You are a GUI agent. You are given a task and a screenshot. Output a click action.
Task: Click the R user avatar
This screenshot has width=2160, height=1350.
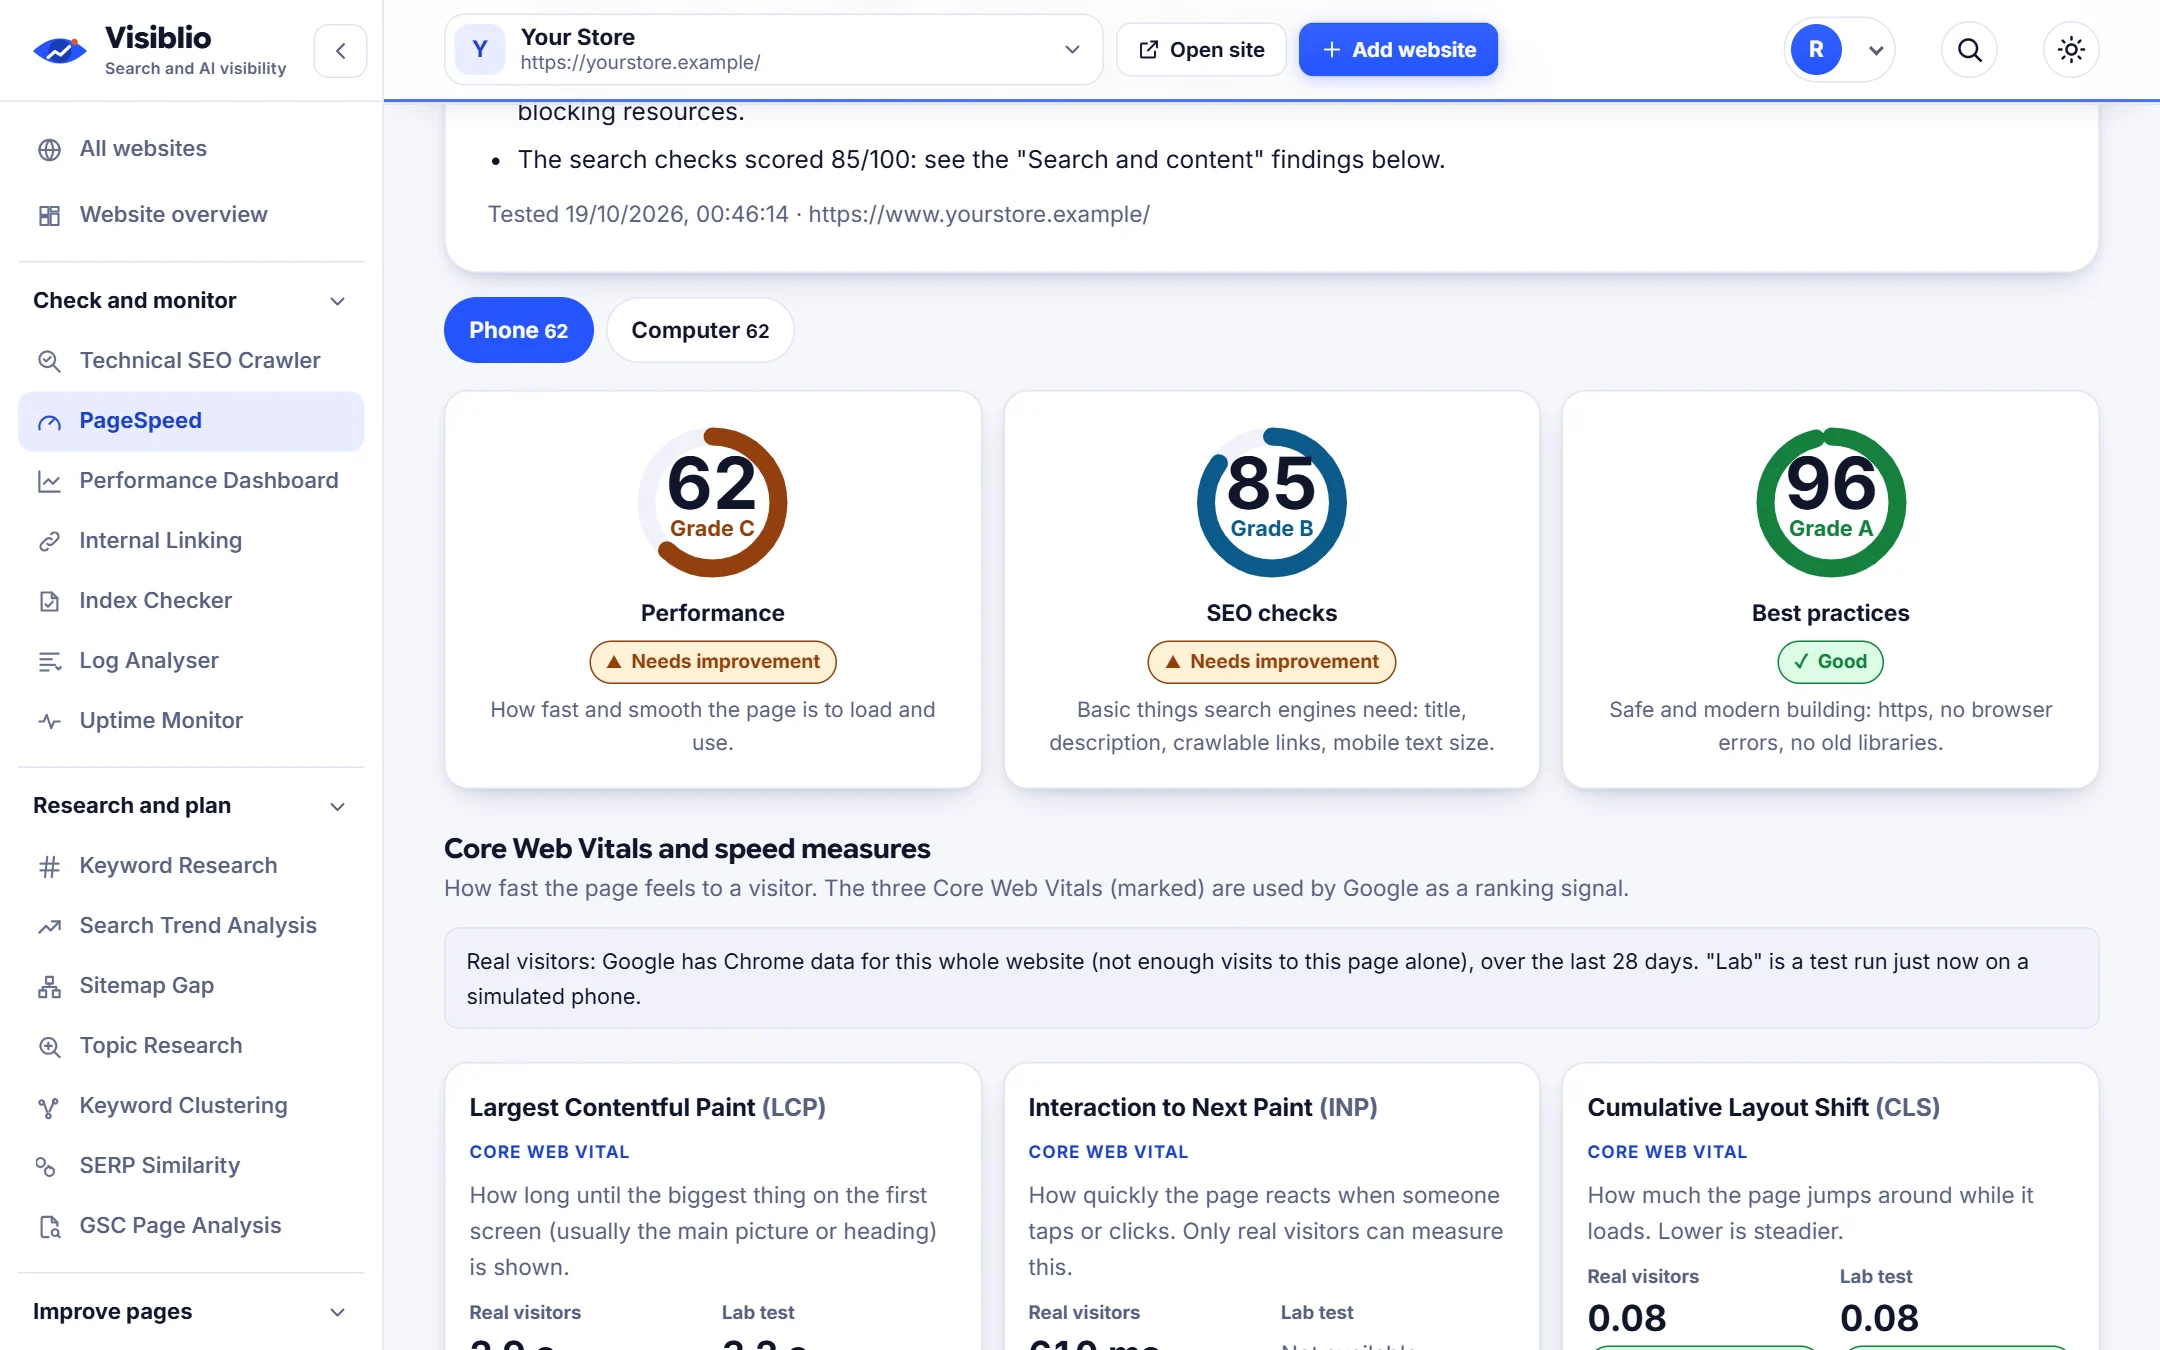click(1816, 49)
